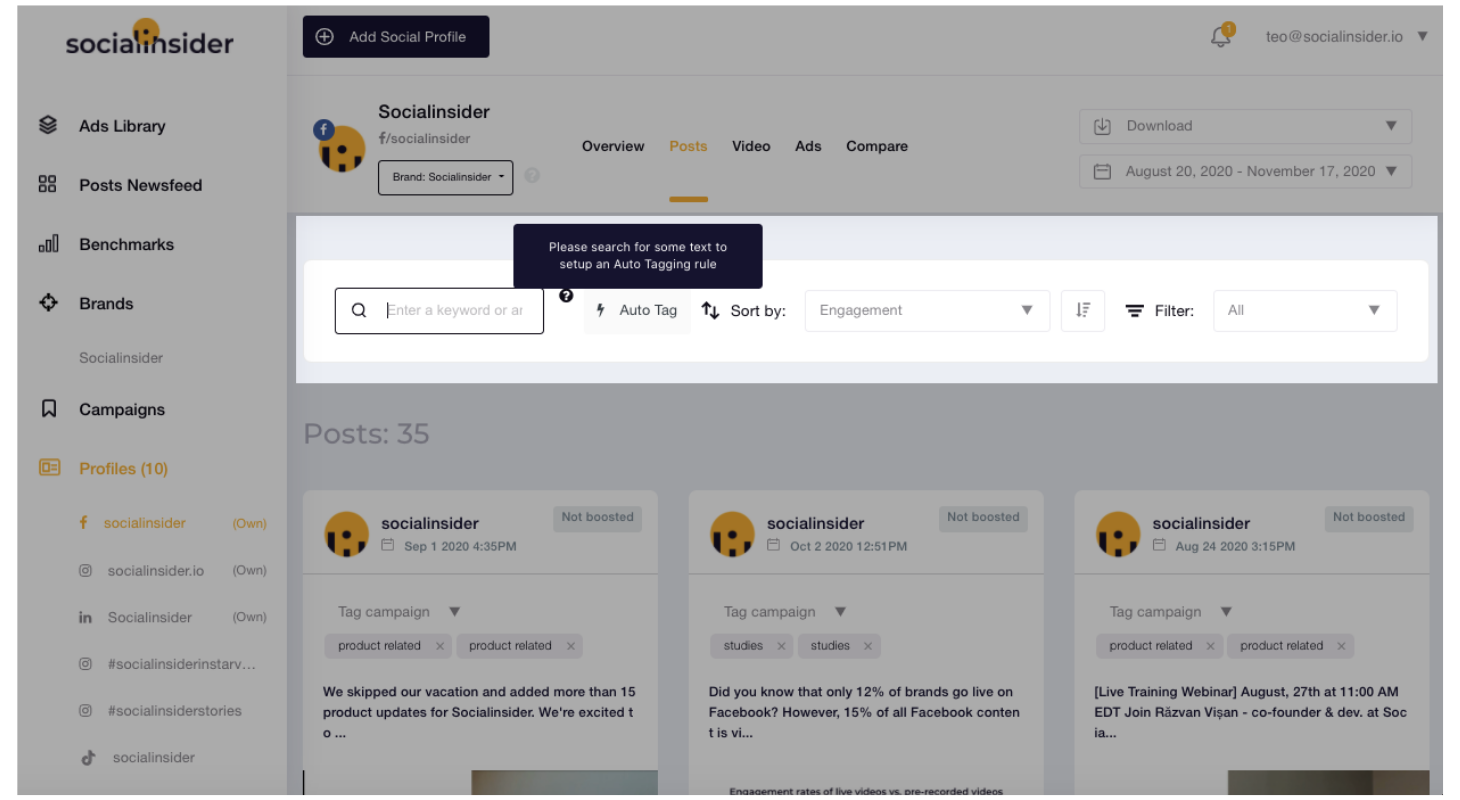Open the Download dropdown

pyautogui.click(x=1245, y=126)
